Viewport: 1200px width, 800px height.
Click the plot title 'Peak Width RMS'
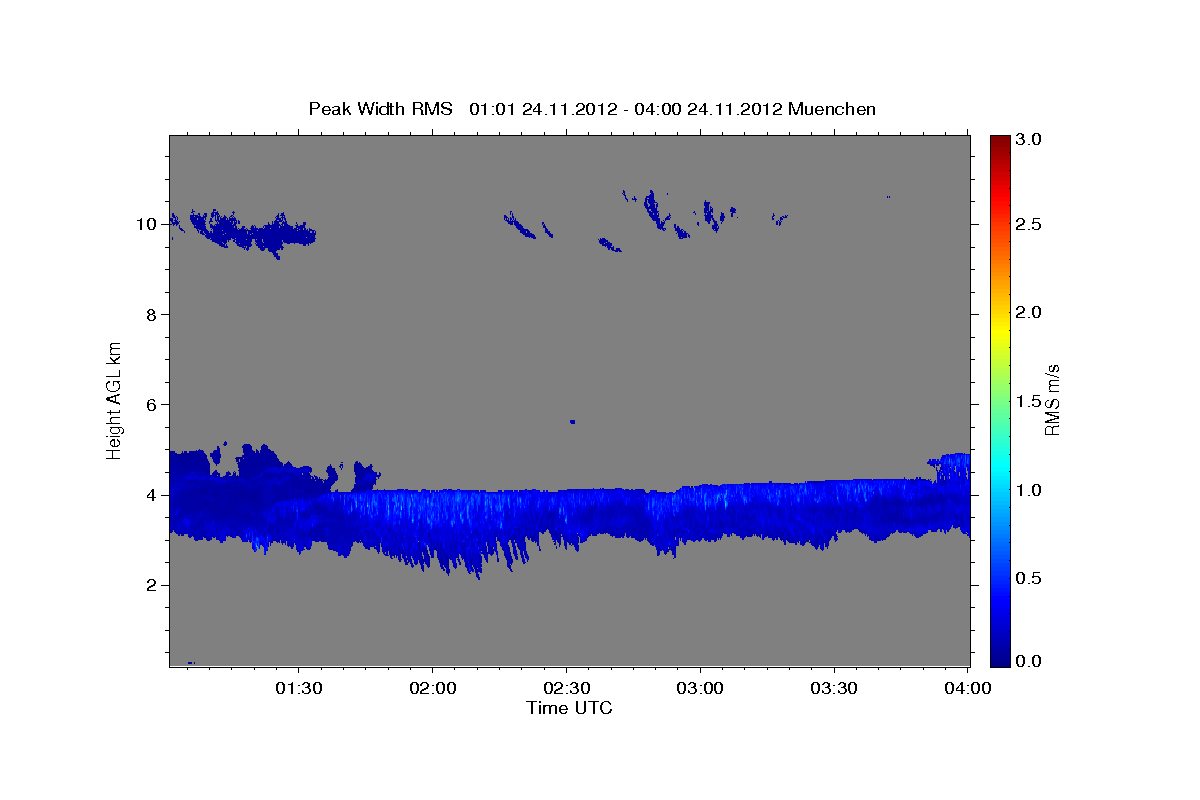[380, 109]
